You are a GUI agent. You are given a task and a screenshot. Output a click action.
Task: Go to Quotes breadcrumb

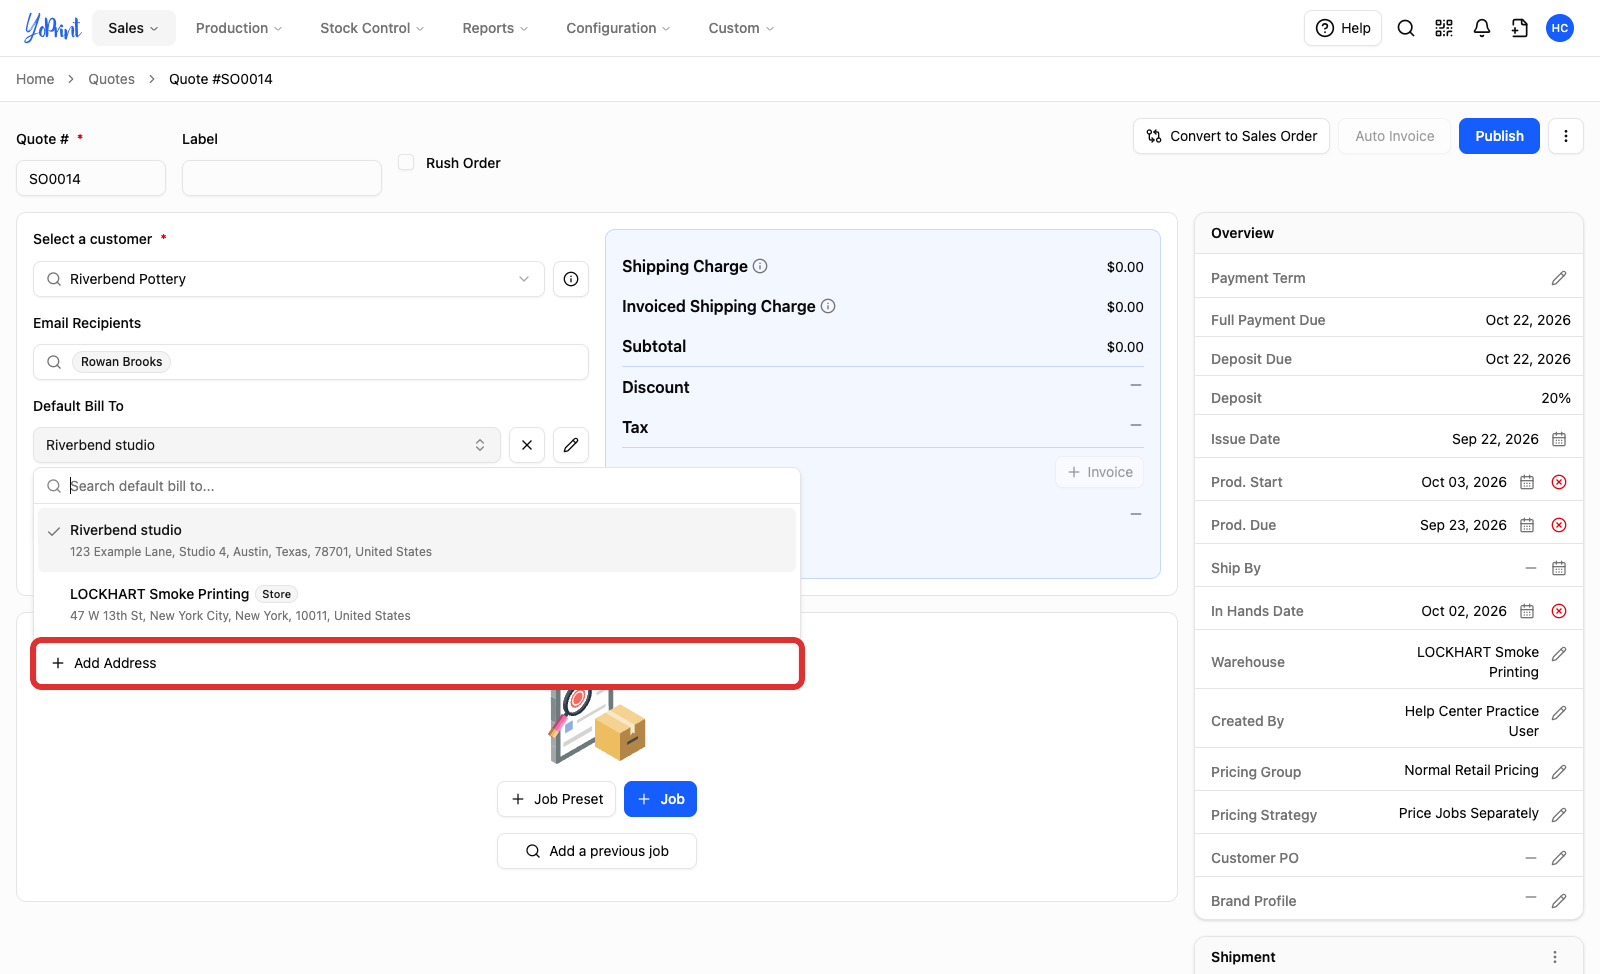tap(111, 79)
